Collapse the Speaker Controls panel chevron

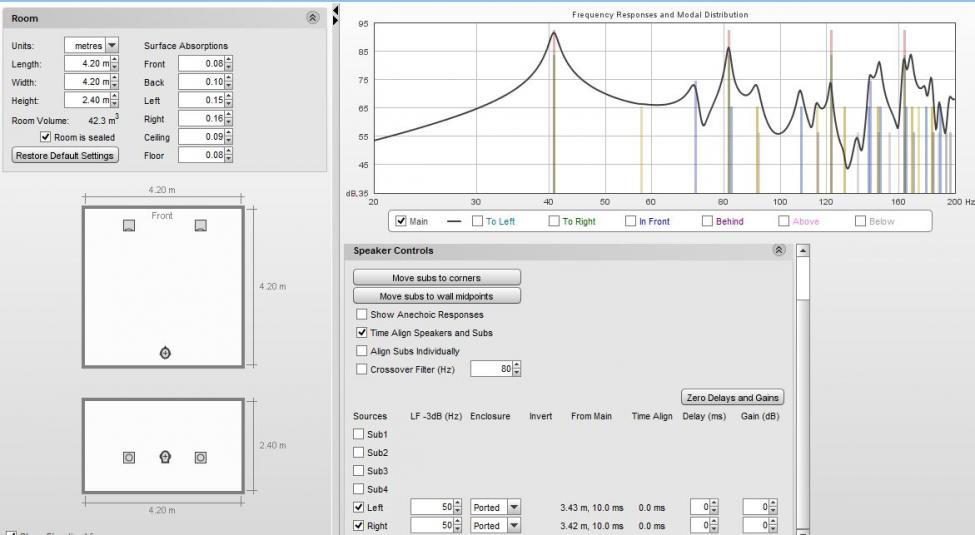[779, 250]
